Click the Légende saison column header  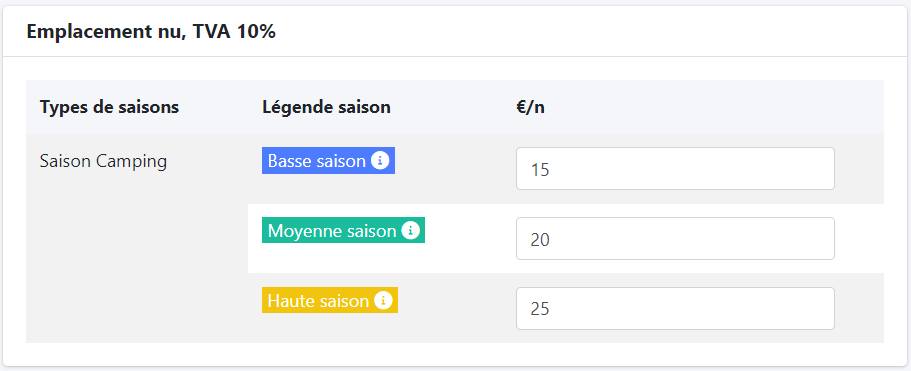326,107
